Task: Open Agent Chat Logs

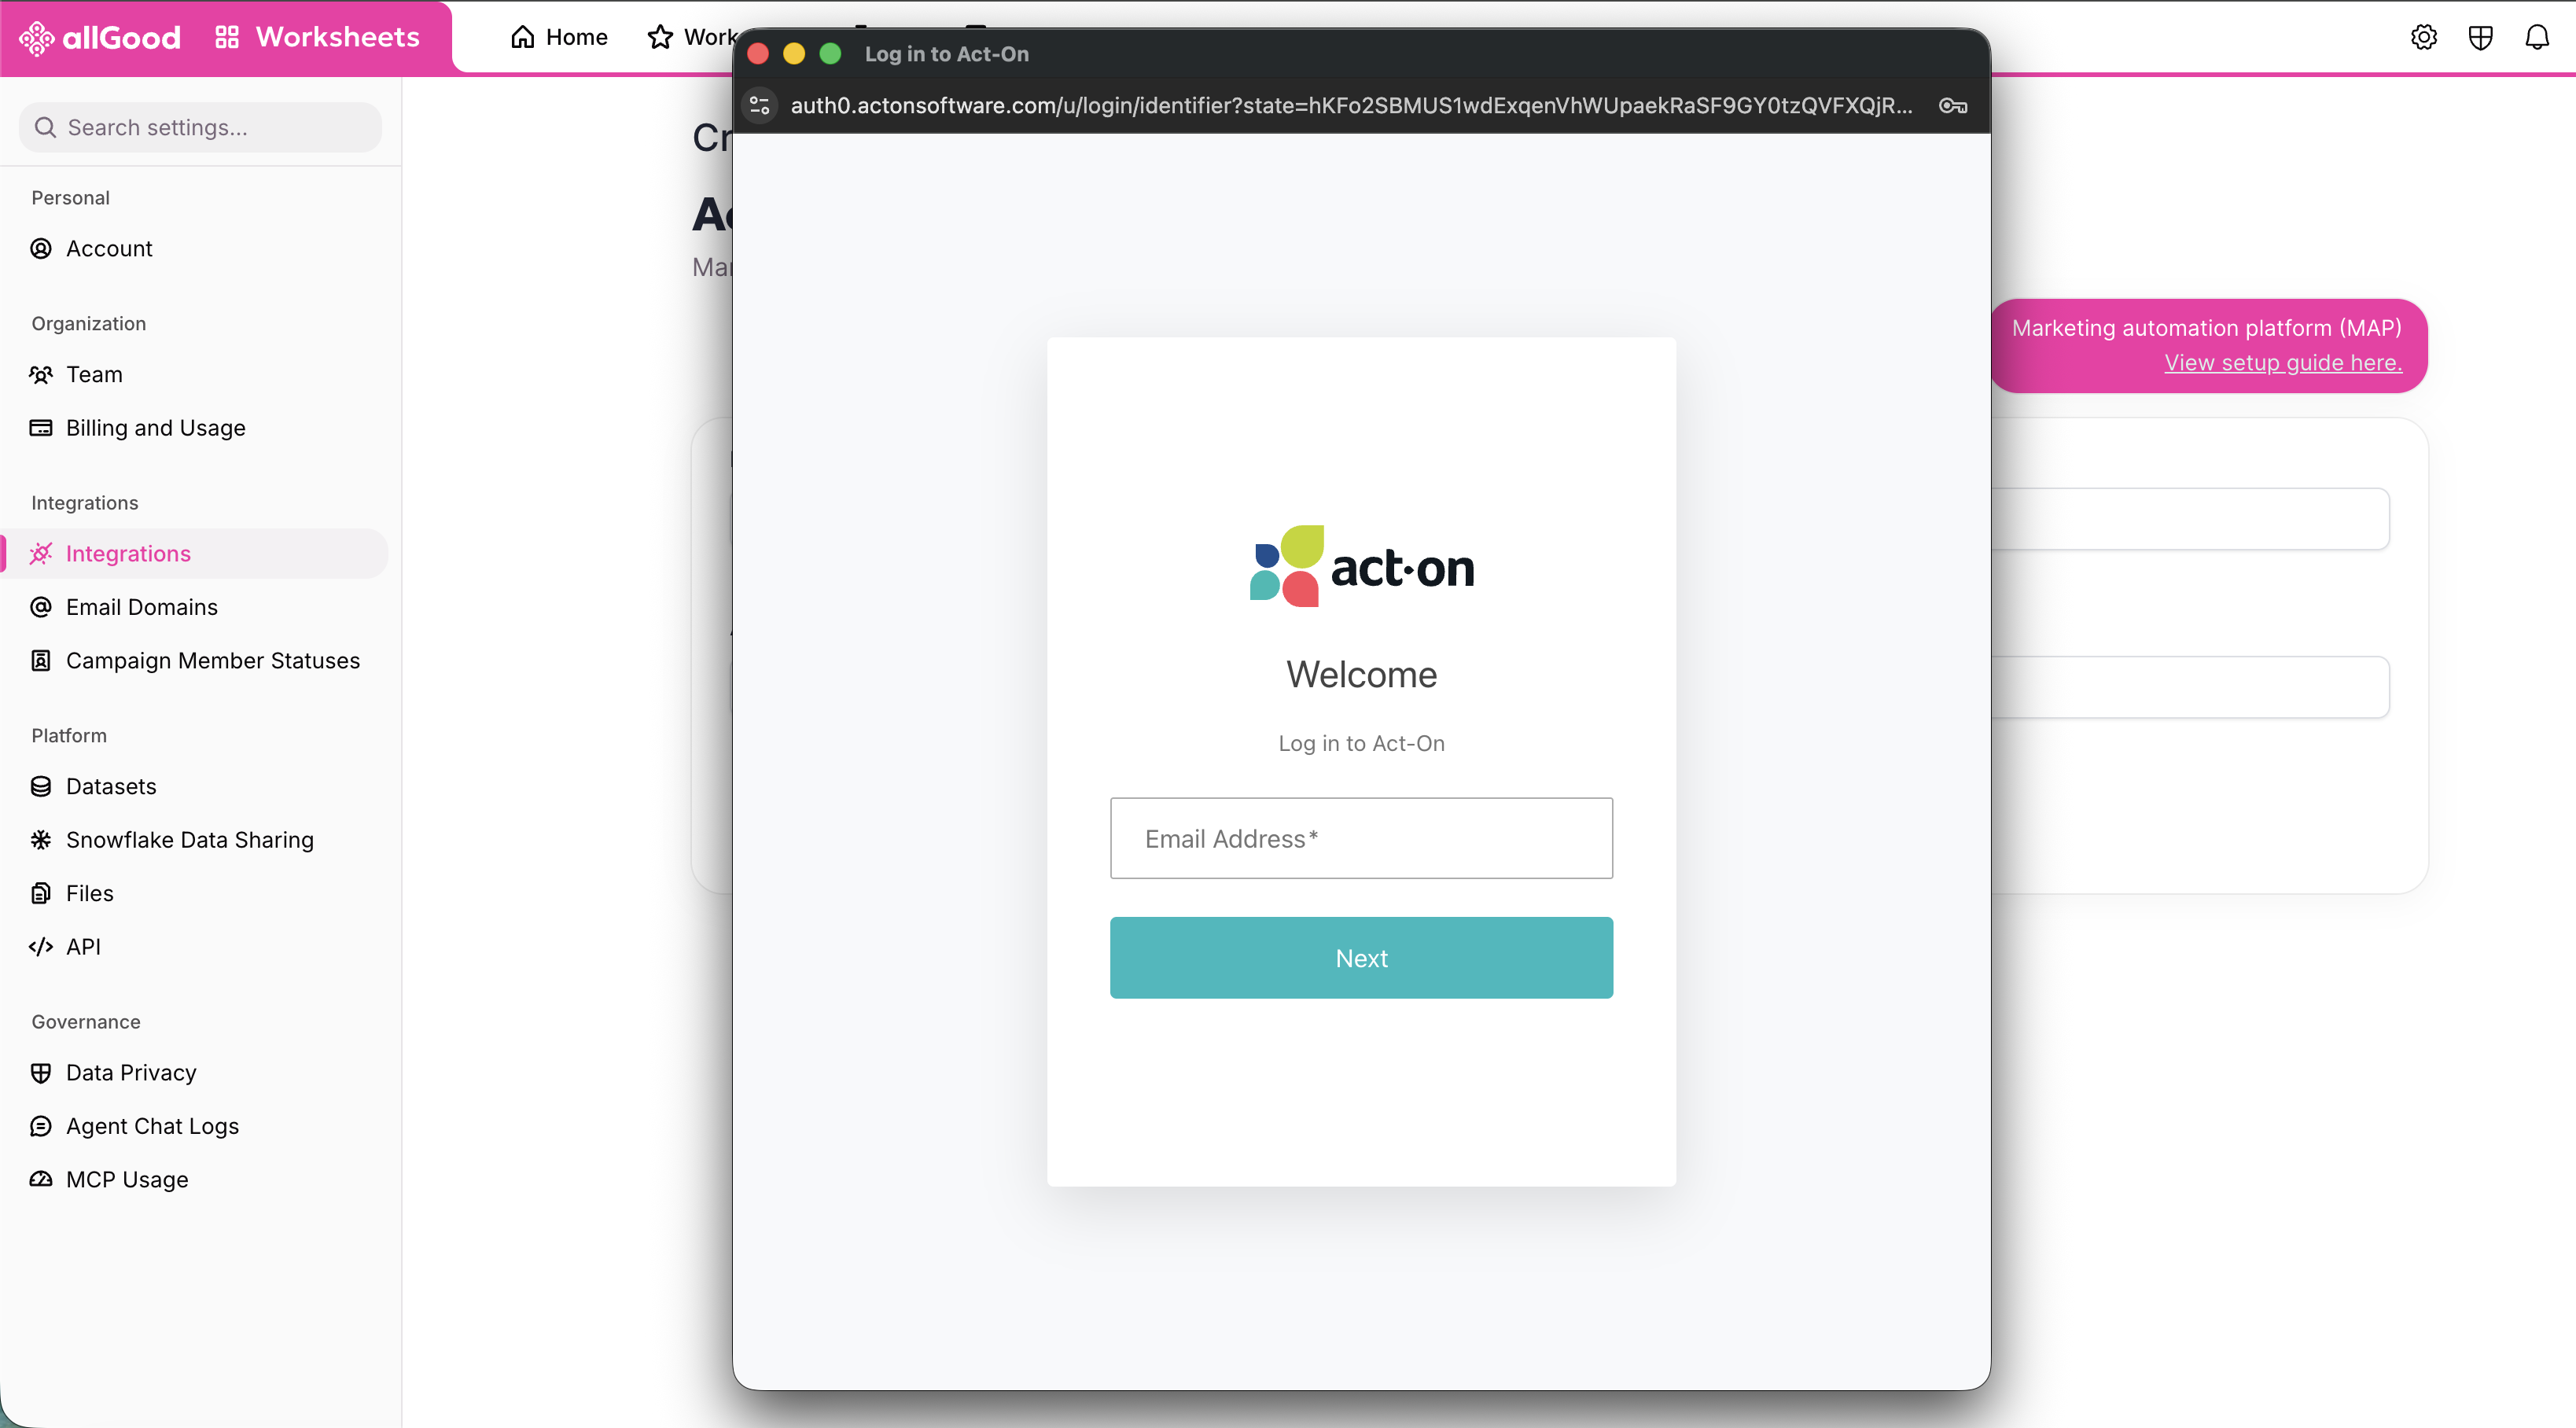Action: point(194,1127)
